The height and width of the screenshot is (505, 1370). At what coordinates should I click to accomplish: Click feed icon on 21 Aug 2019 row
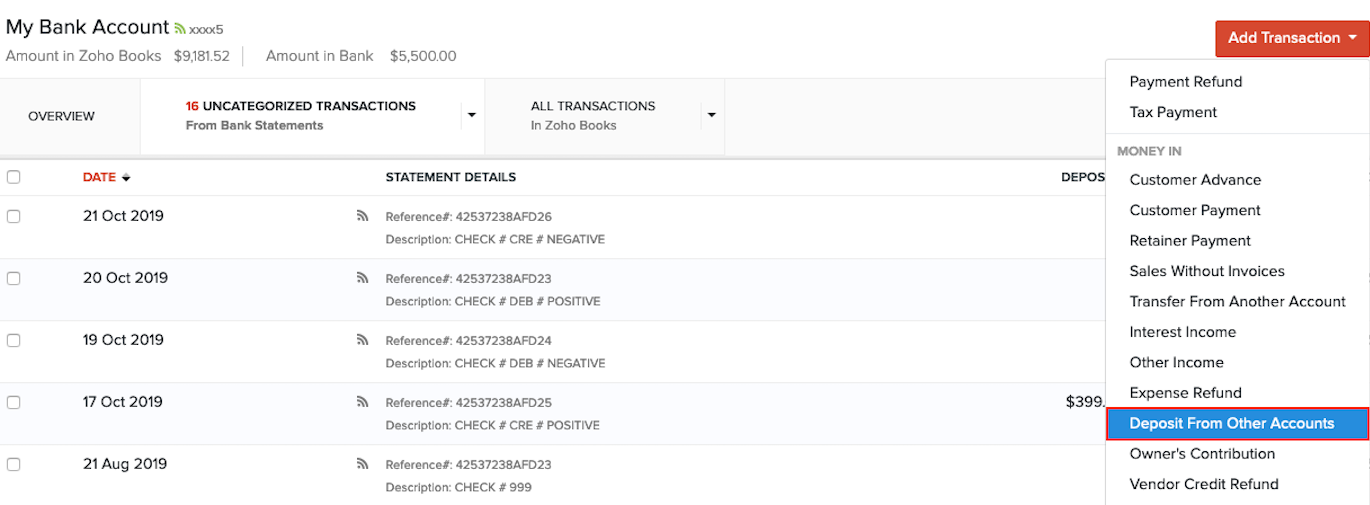click(363, 464)
